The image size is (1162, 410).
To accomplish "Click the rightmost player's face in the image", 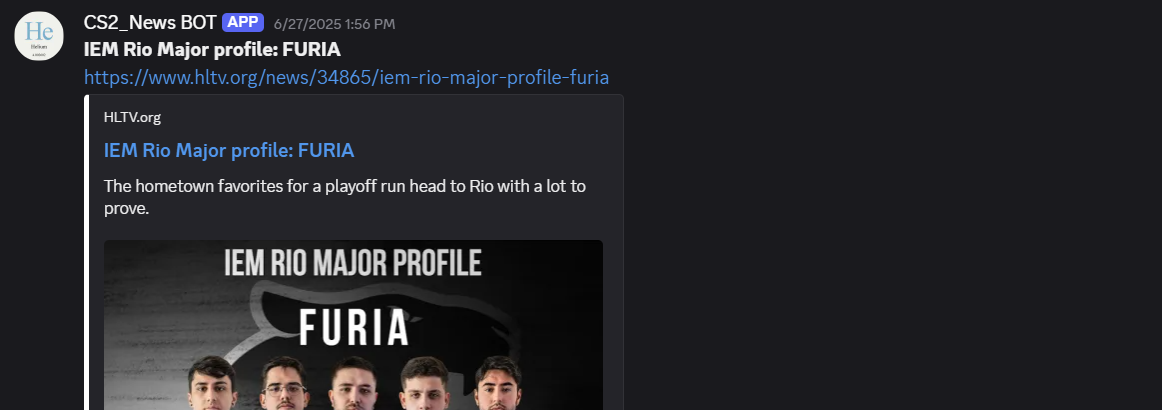I will click(496, 383).
